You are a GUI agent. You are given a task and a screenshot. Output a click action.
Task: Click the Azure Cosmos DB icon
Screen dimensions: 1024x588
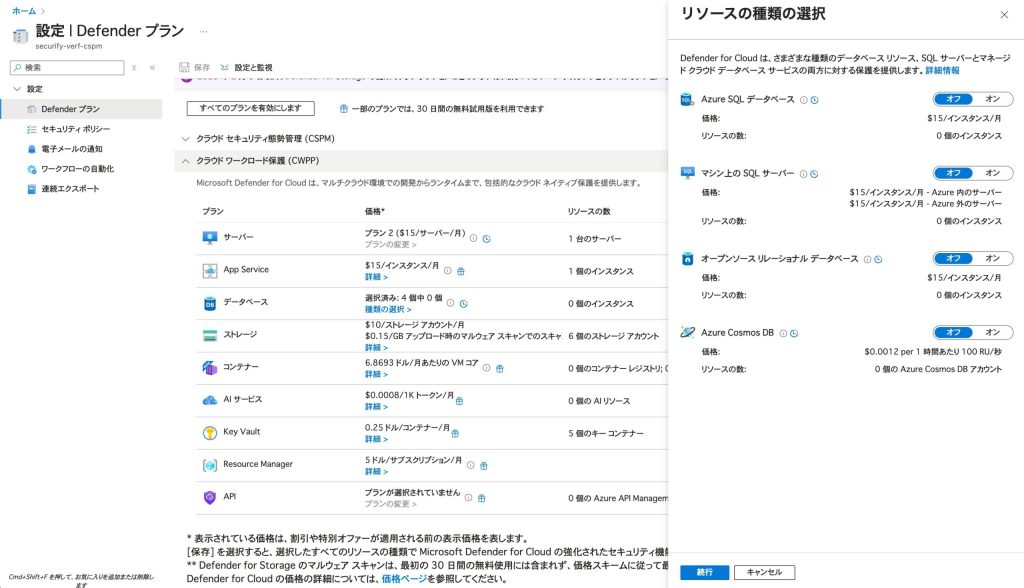click(687, 332)
